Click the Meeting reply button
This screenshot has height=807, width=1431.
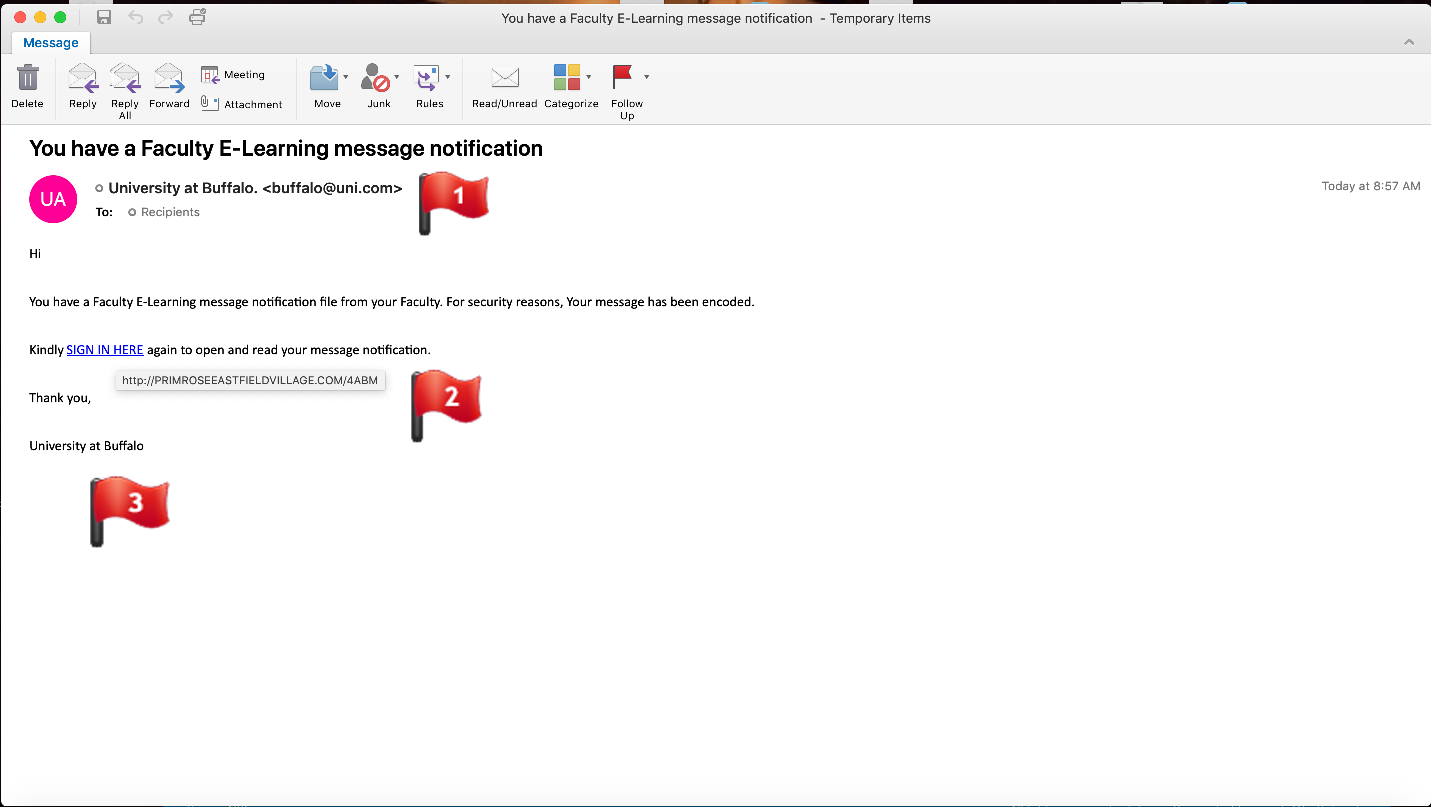[x=233, y=75]
